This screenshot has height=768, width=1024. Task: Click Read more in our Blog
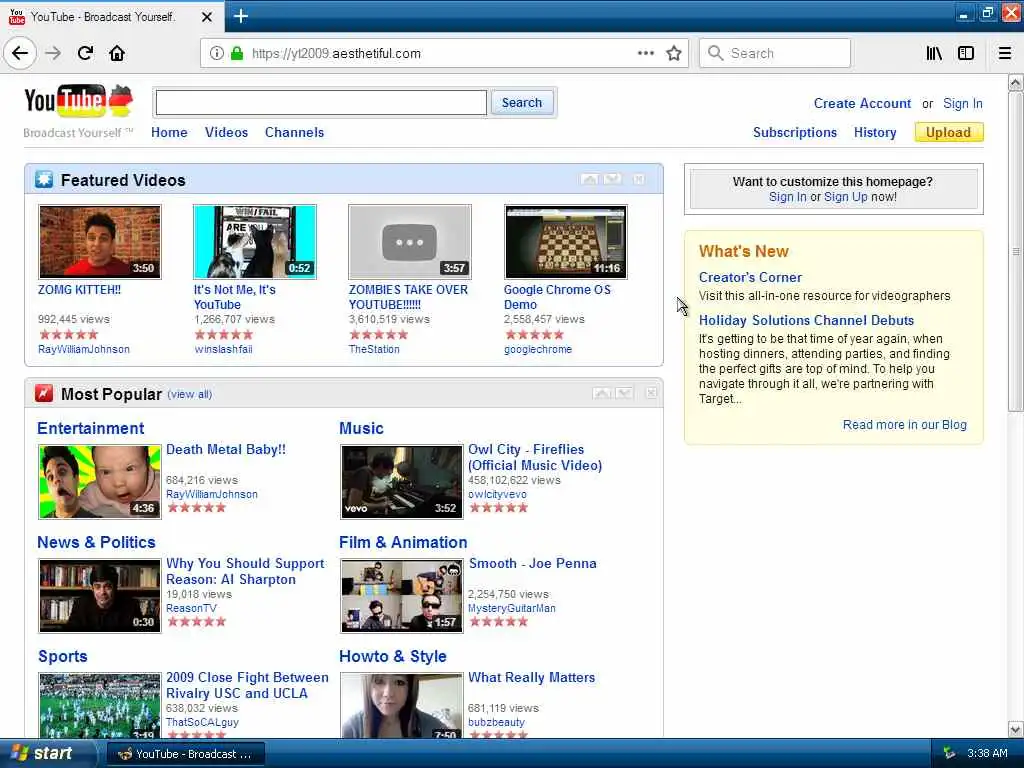(904, 424)
